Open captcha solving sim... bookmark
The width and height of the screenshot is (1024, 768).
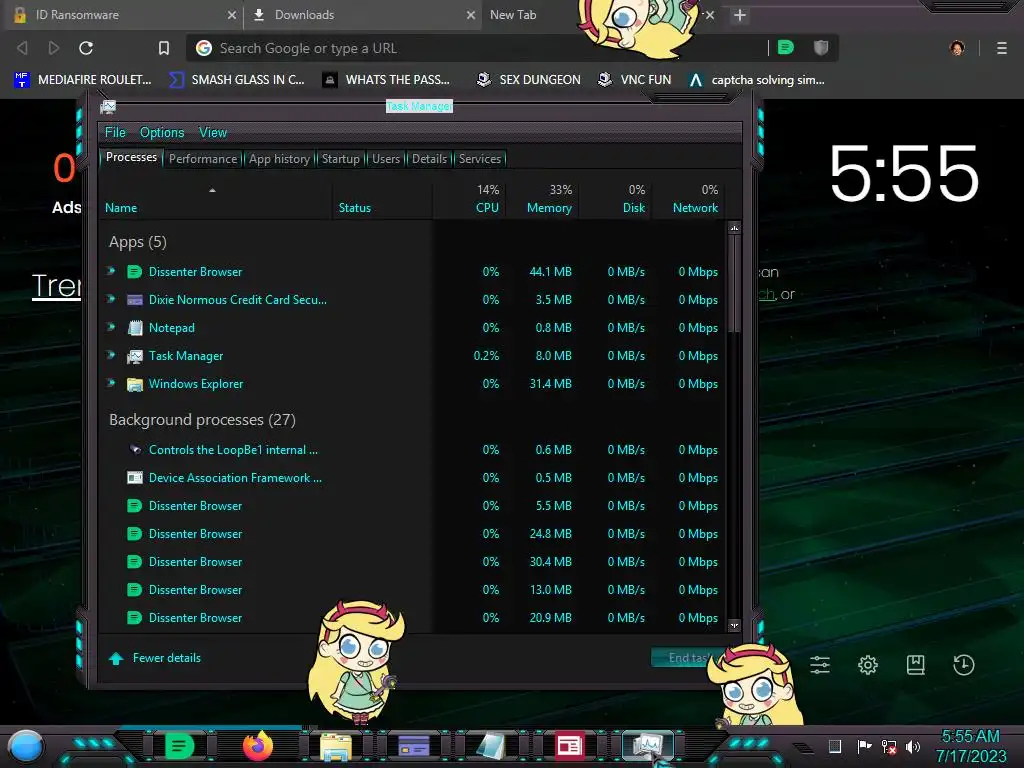[757, 80]
